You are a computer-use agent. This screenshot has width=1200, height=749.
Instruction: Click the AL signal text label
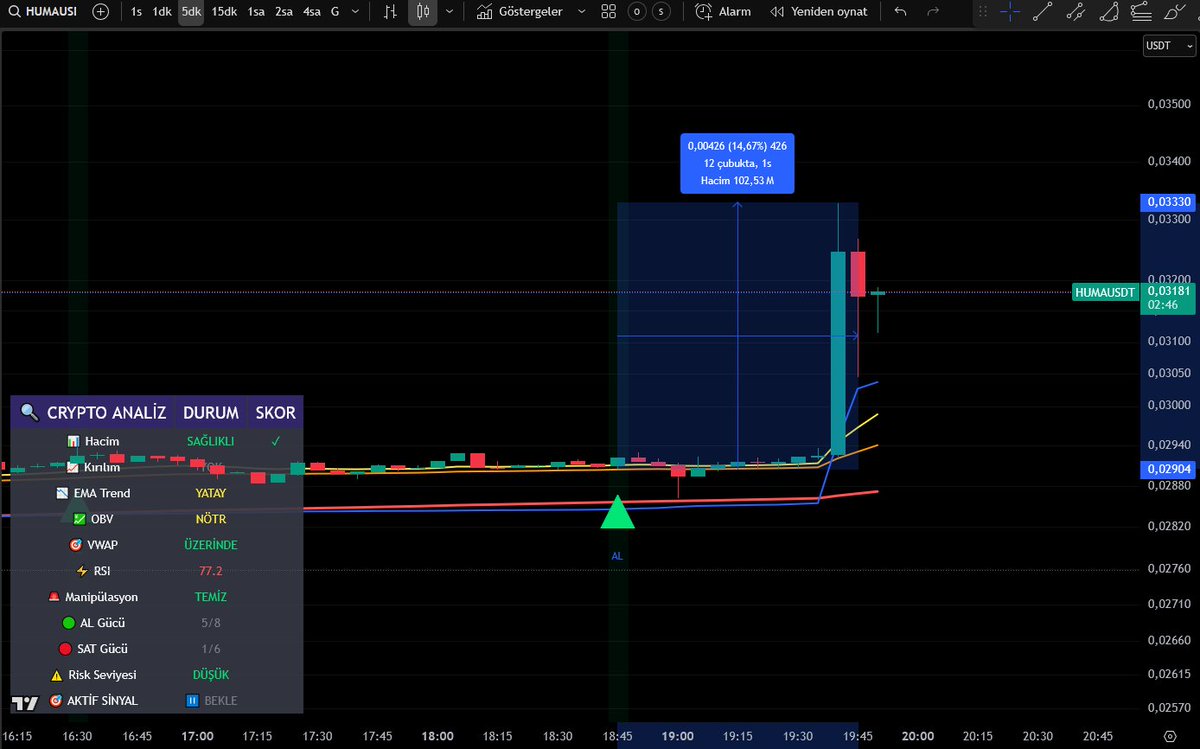617,555
